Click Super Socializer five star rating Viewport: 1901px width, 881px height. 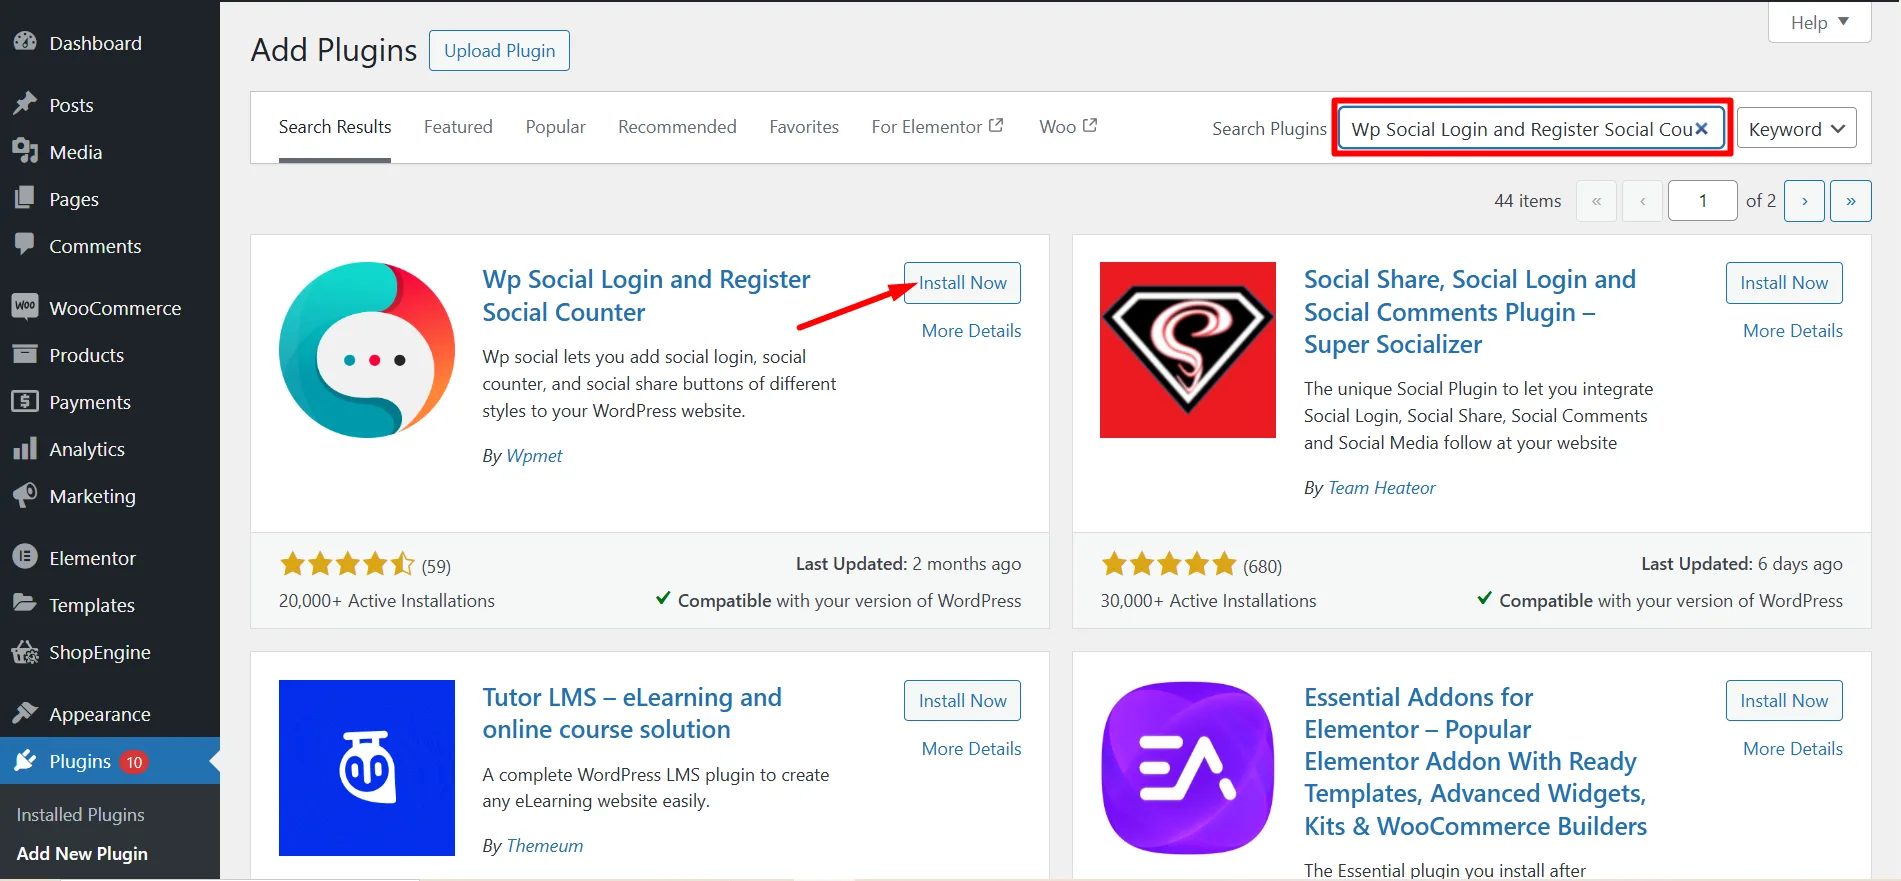[x=1169, y=565]
